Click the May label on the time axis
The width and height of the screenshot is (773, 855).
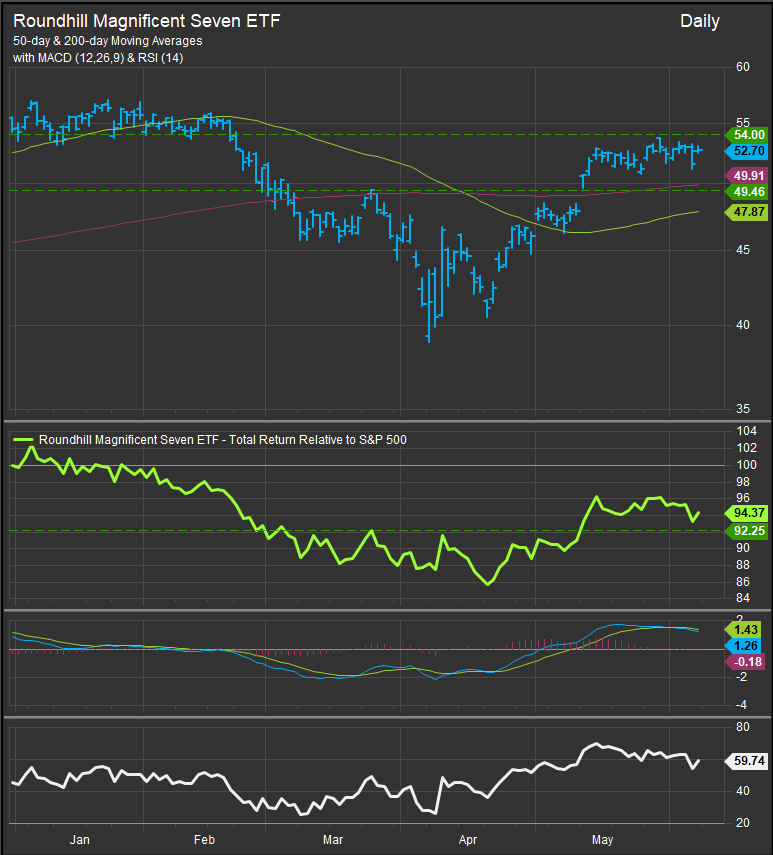tap(602, 840)
